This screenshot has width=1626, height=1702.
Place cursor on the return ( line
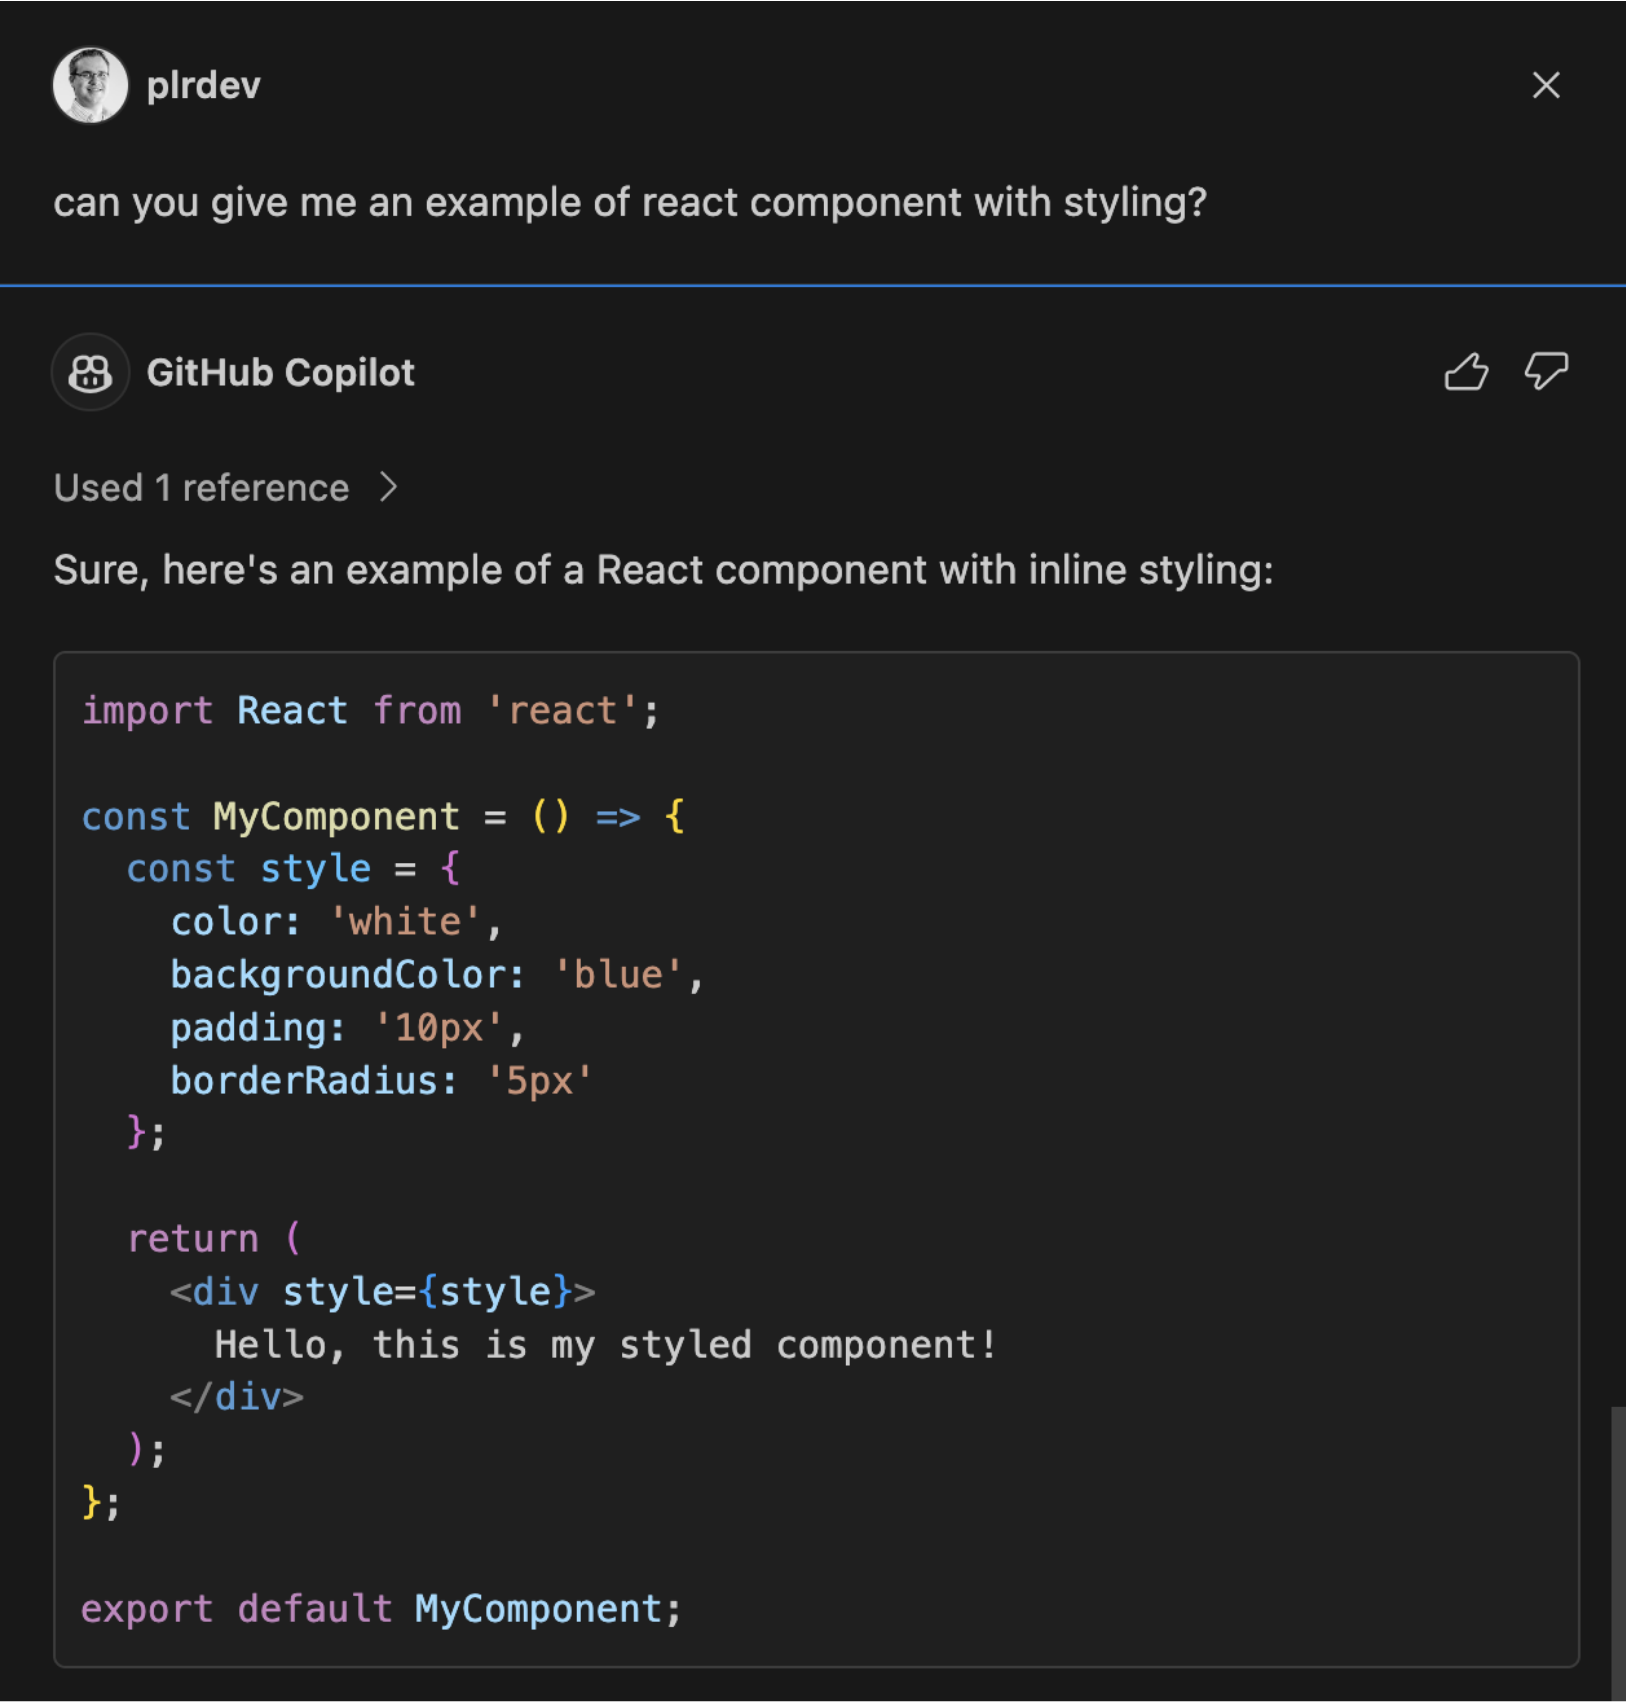pyautogui.click(x=213, y=1239)
